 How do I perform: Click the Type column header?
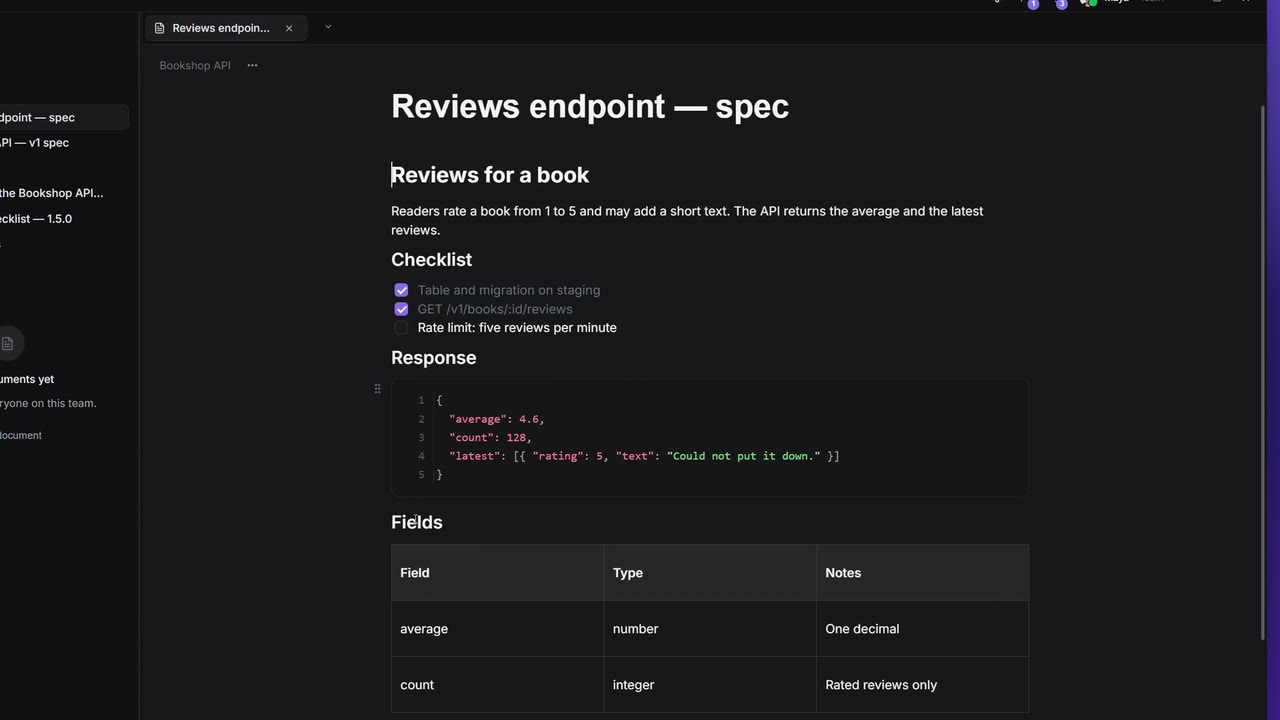pos(710,573)
